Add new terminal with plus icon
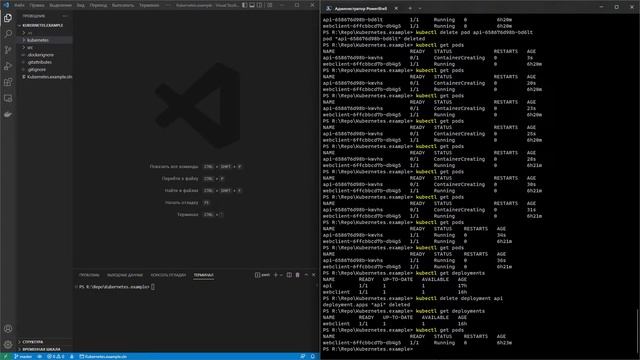This screenshot has height=360, width=640. click(276, 275)
